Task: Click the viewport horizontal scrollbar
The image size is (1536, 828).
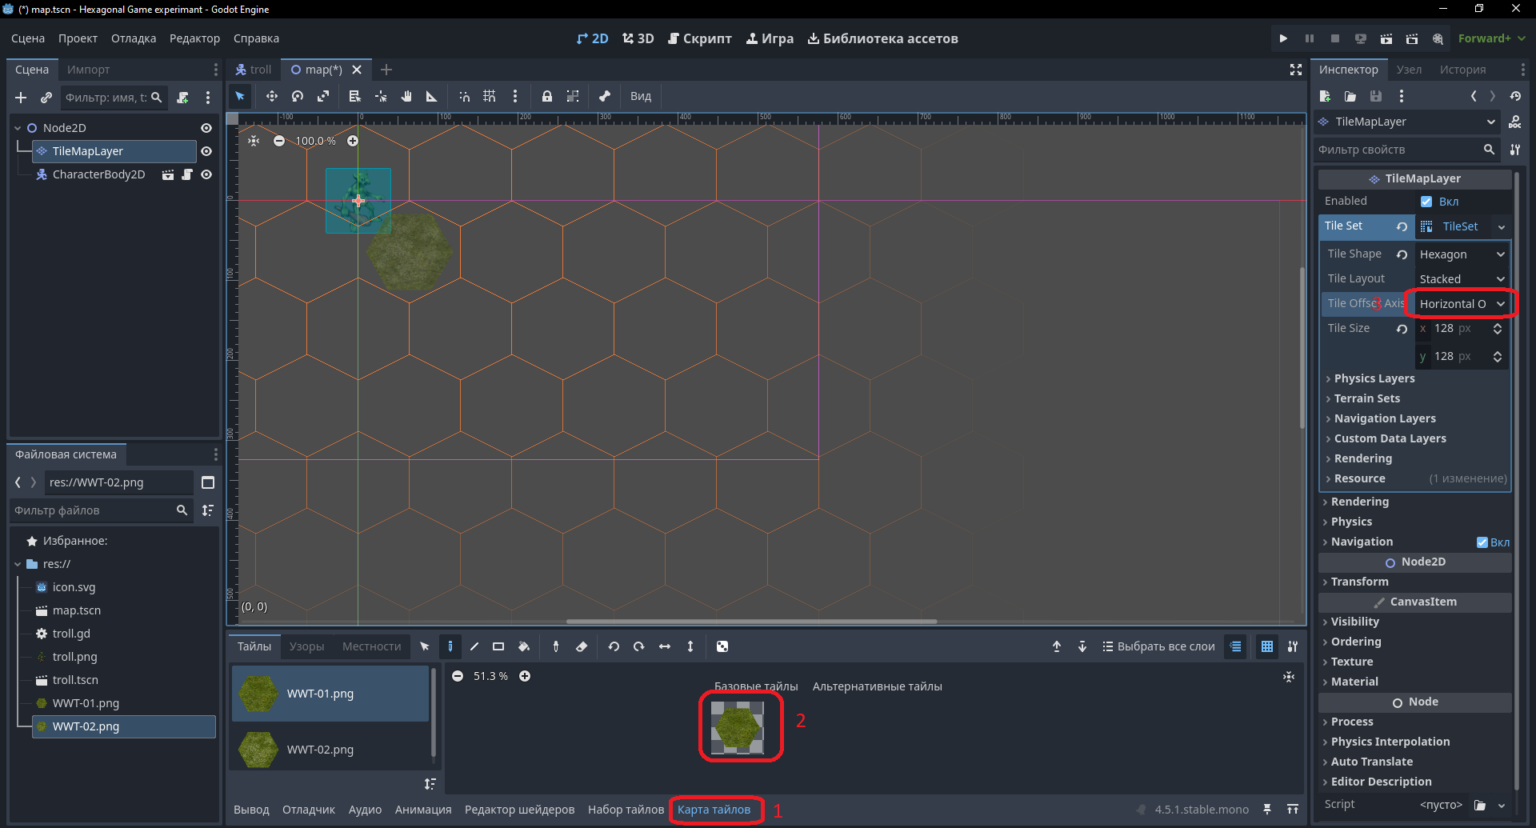Action: [752, 621]
